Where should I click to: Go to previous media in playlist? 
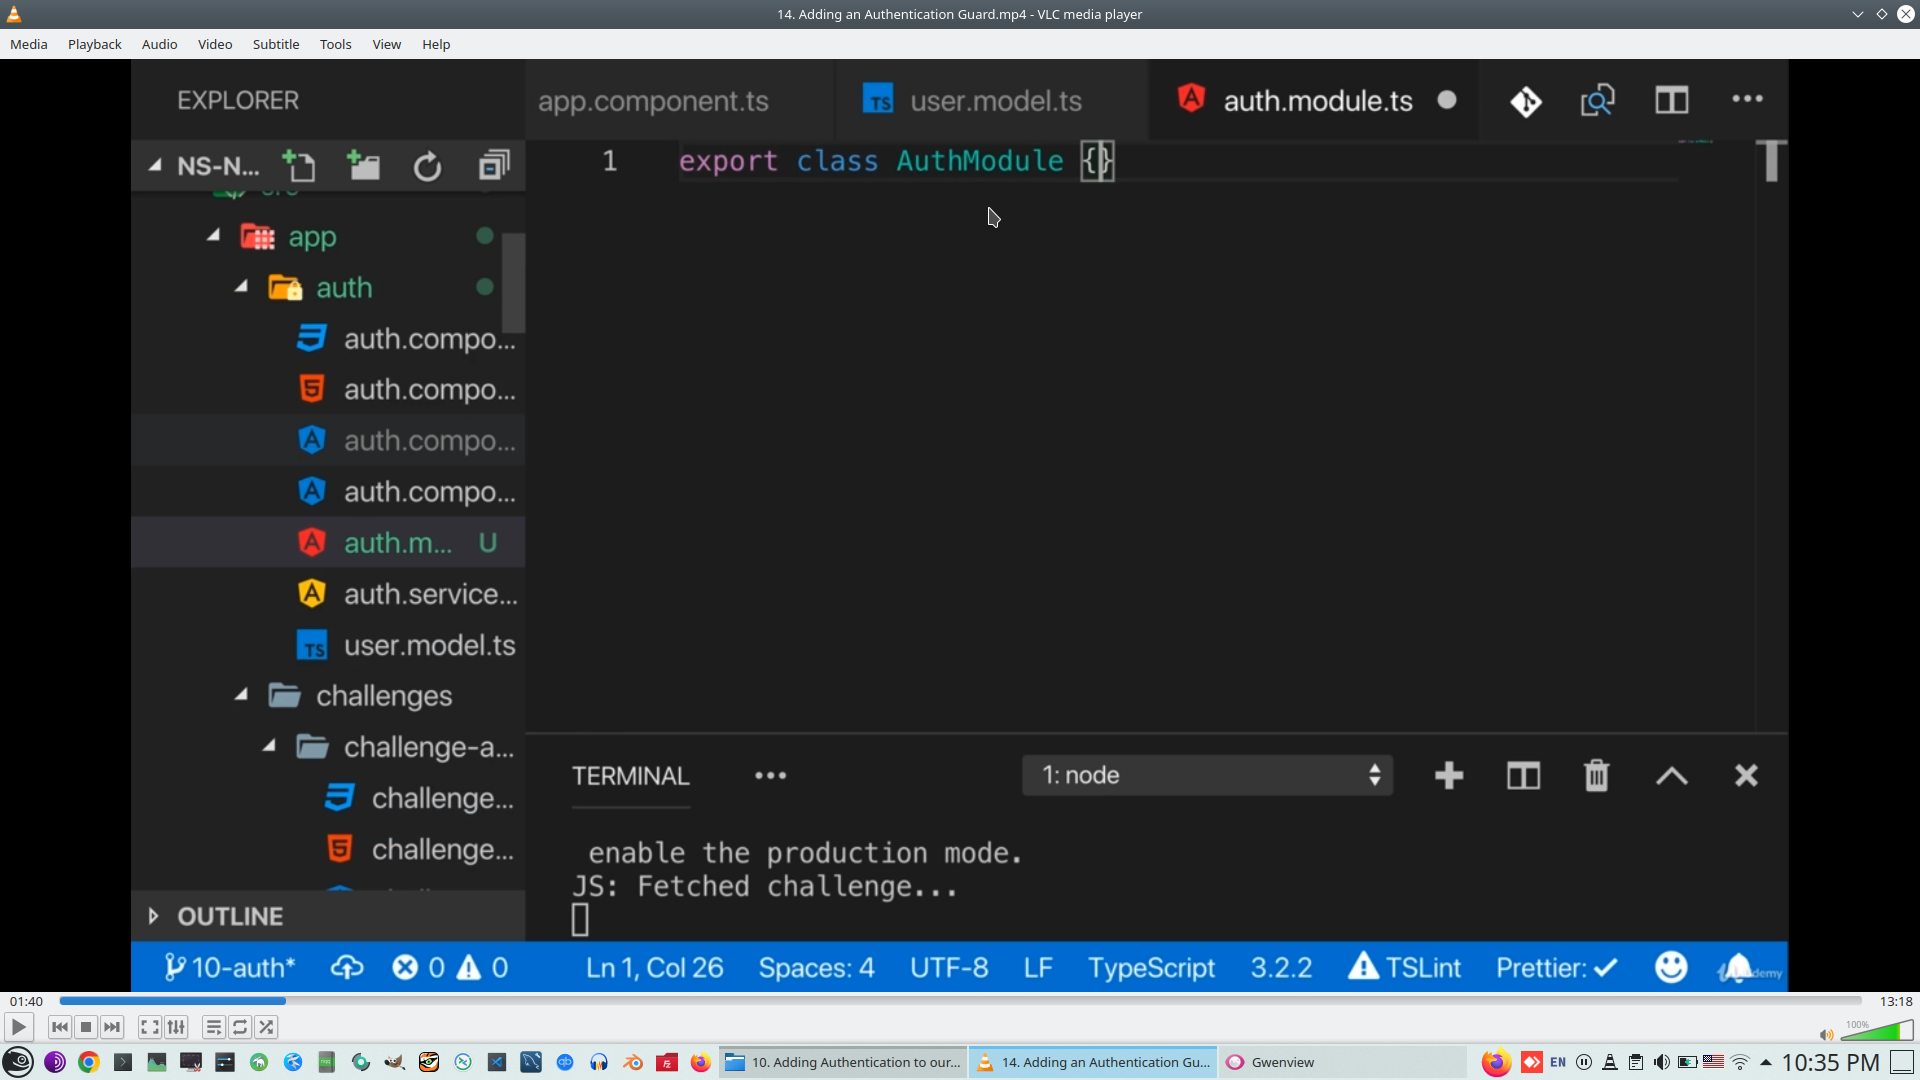pyautogui.click(x=60, y=1027)
